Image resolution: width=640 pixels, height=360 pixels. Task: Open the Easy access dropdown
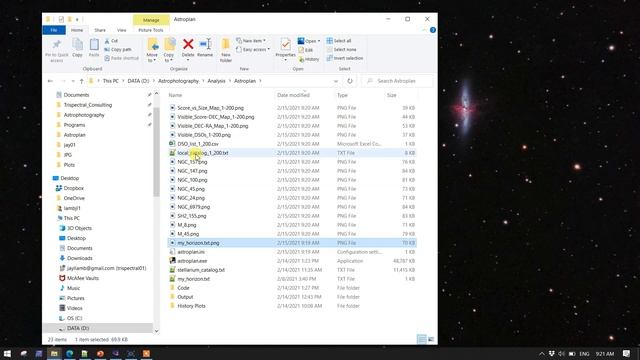pos(253,49)
